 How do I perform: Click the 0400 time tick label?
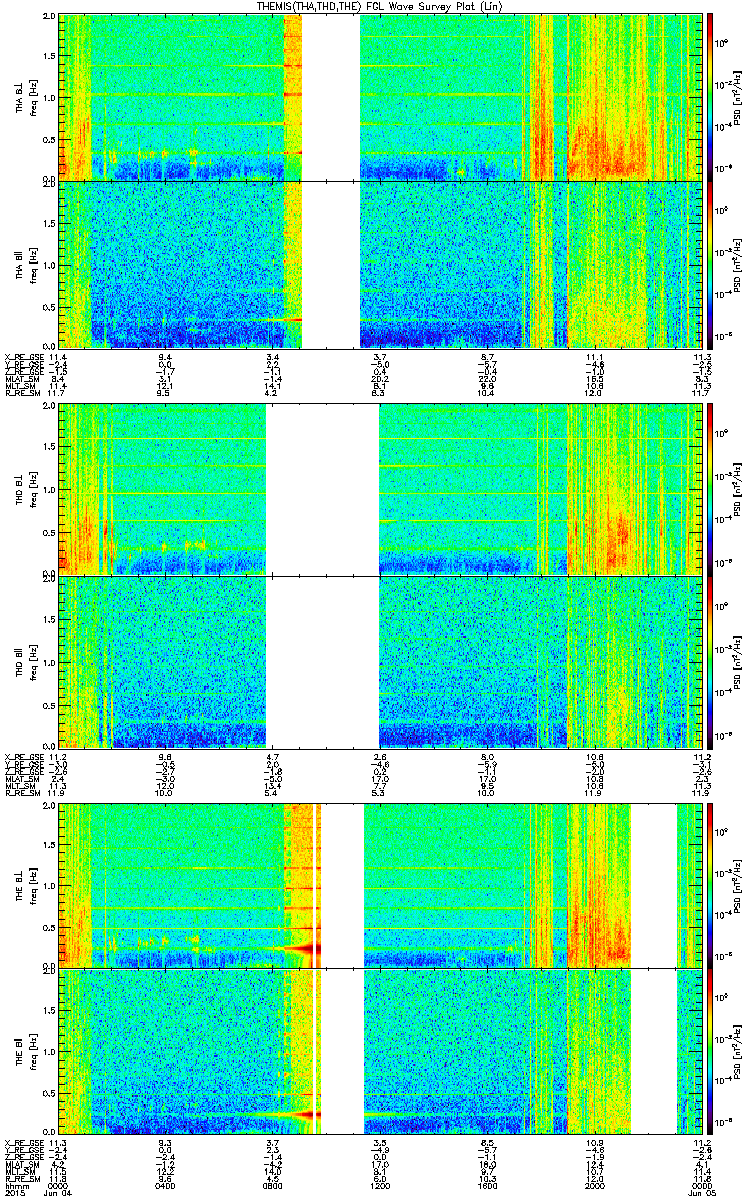click(x=164, y=1185)
